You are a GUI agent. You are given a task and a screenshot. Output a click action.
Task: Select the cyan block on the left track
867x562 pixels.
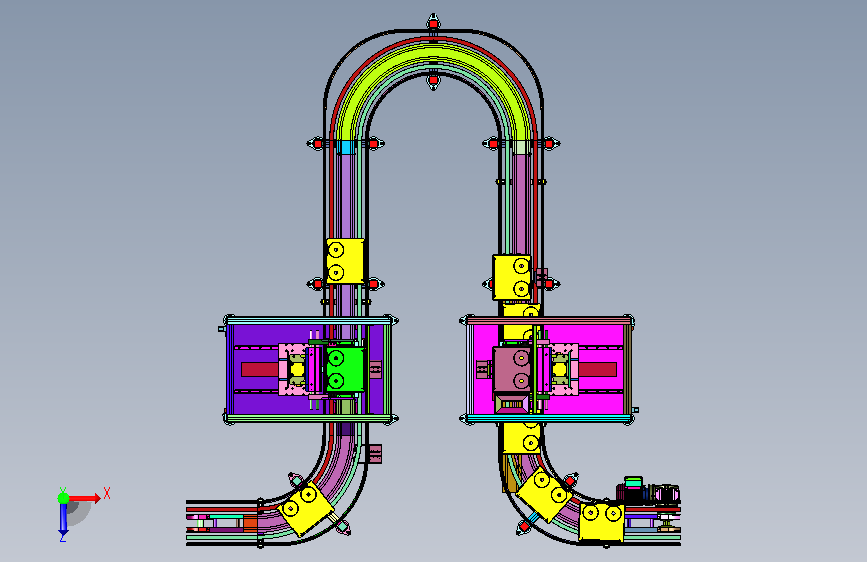point(345,147)
